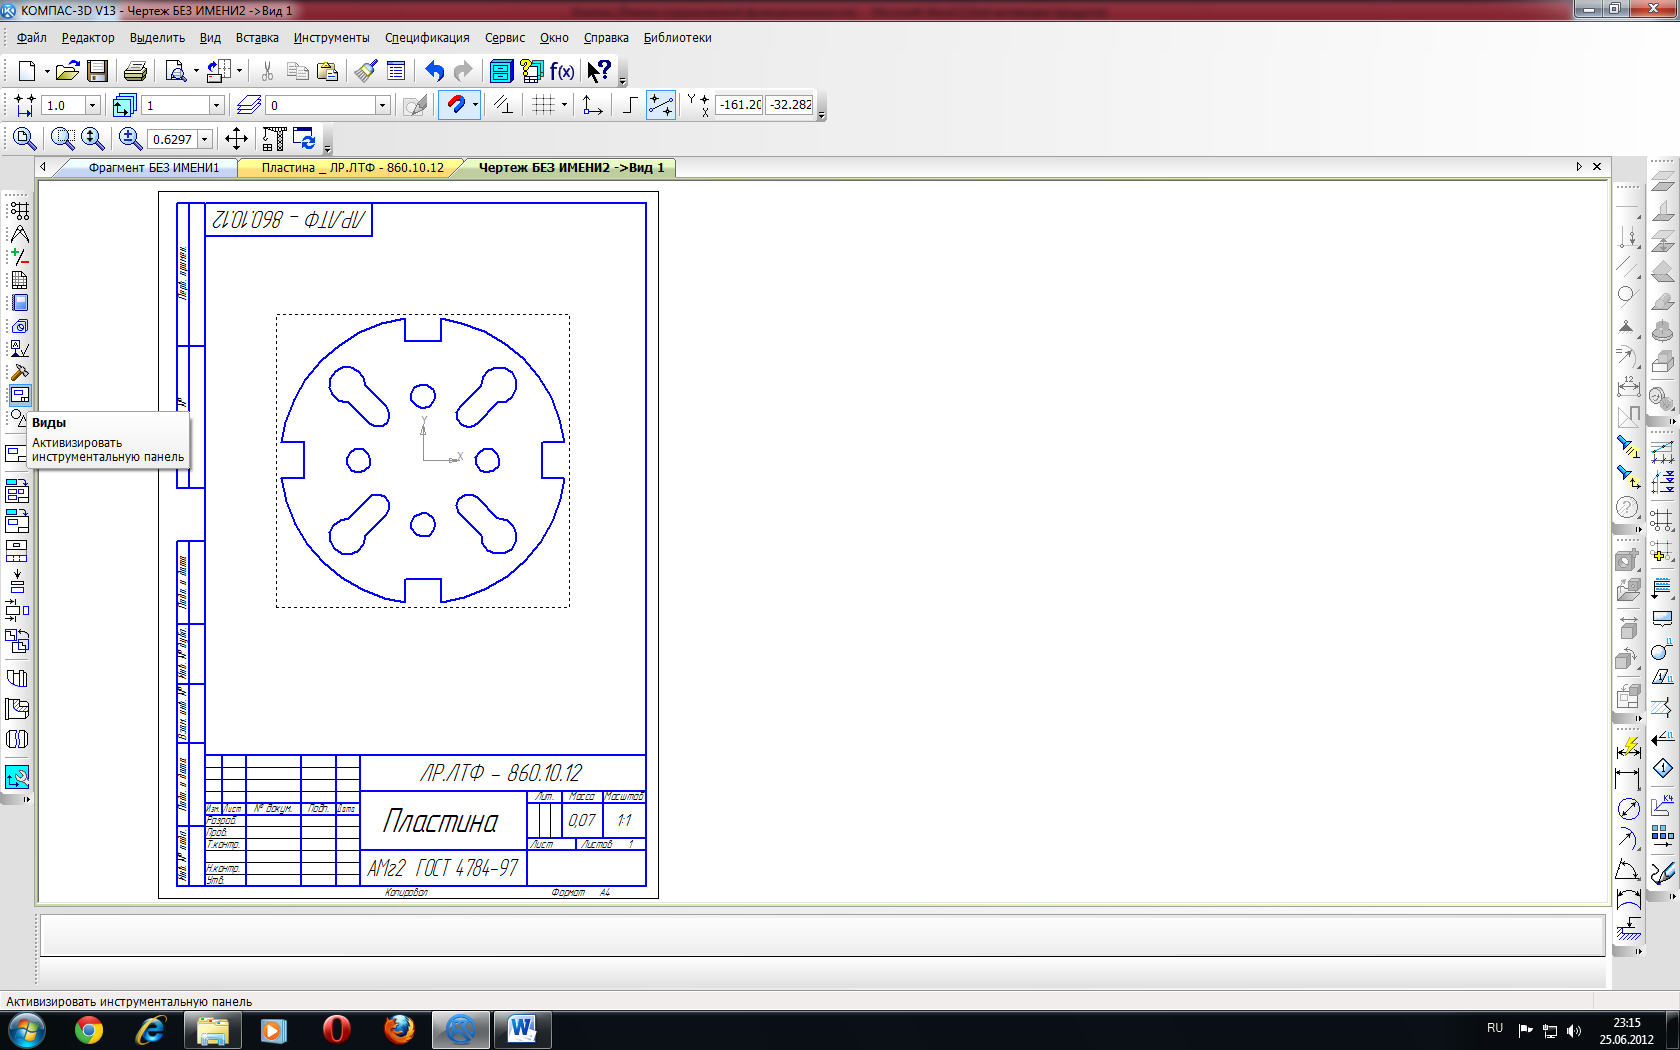Viewport: 1680px width, 1050px height.
Task: Click the volume speaker tray icon
Action: pyautogui.click(x=1574, y=1030)
